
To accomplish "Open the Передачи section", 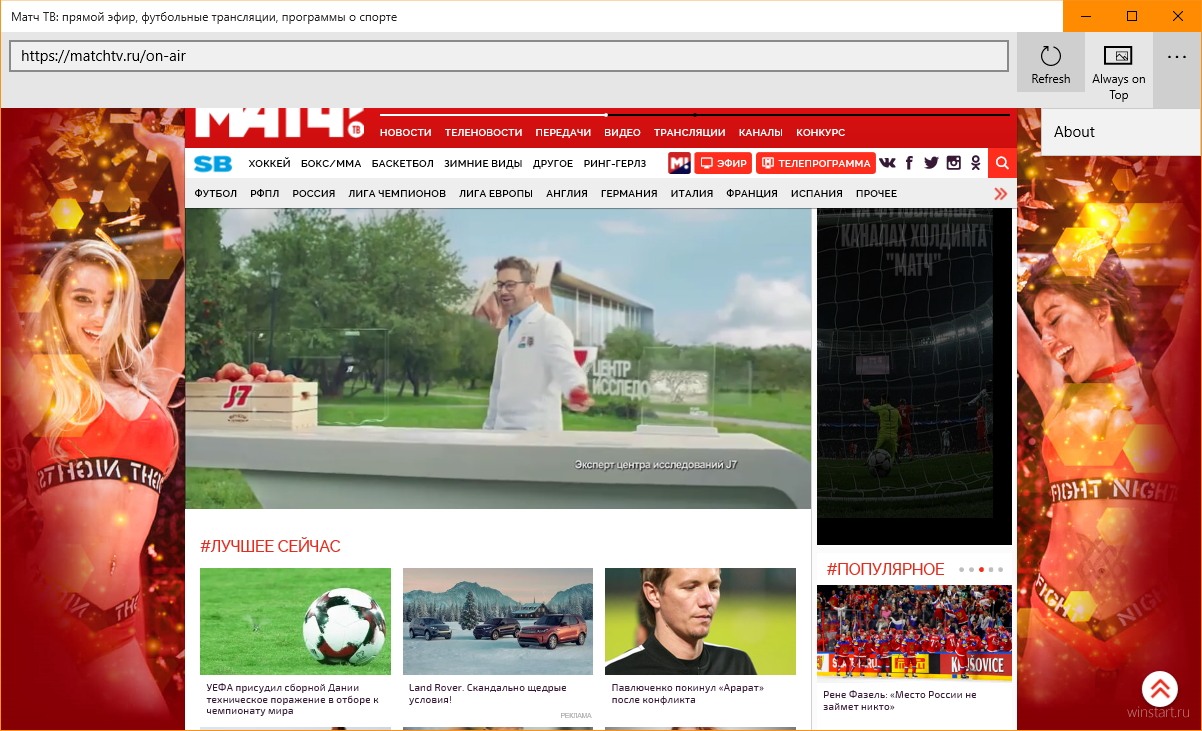I will [x=563, y=132].
